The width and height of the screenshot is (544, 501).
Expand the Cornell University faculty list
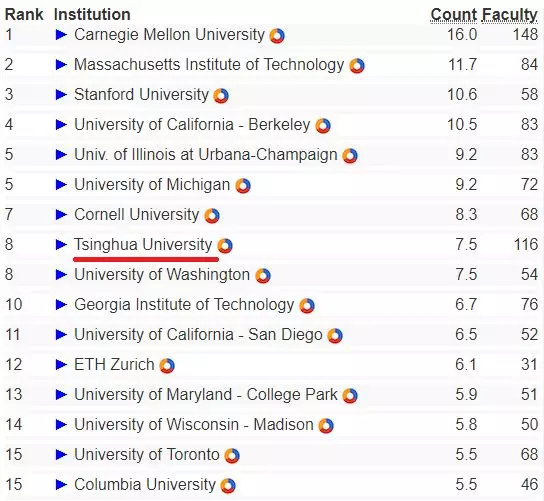pyautogui.click(x=61, y=214)
